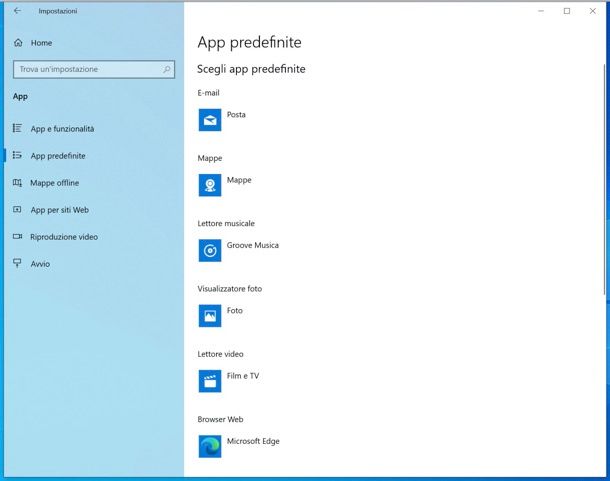610x481 pixels.
Task: Click the Groove Musica app icon
Action: tap(210, 250)
